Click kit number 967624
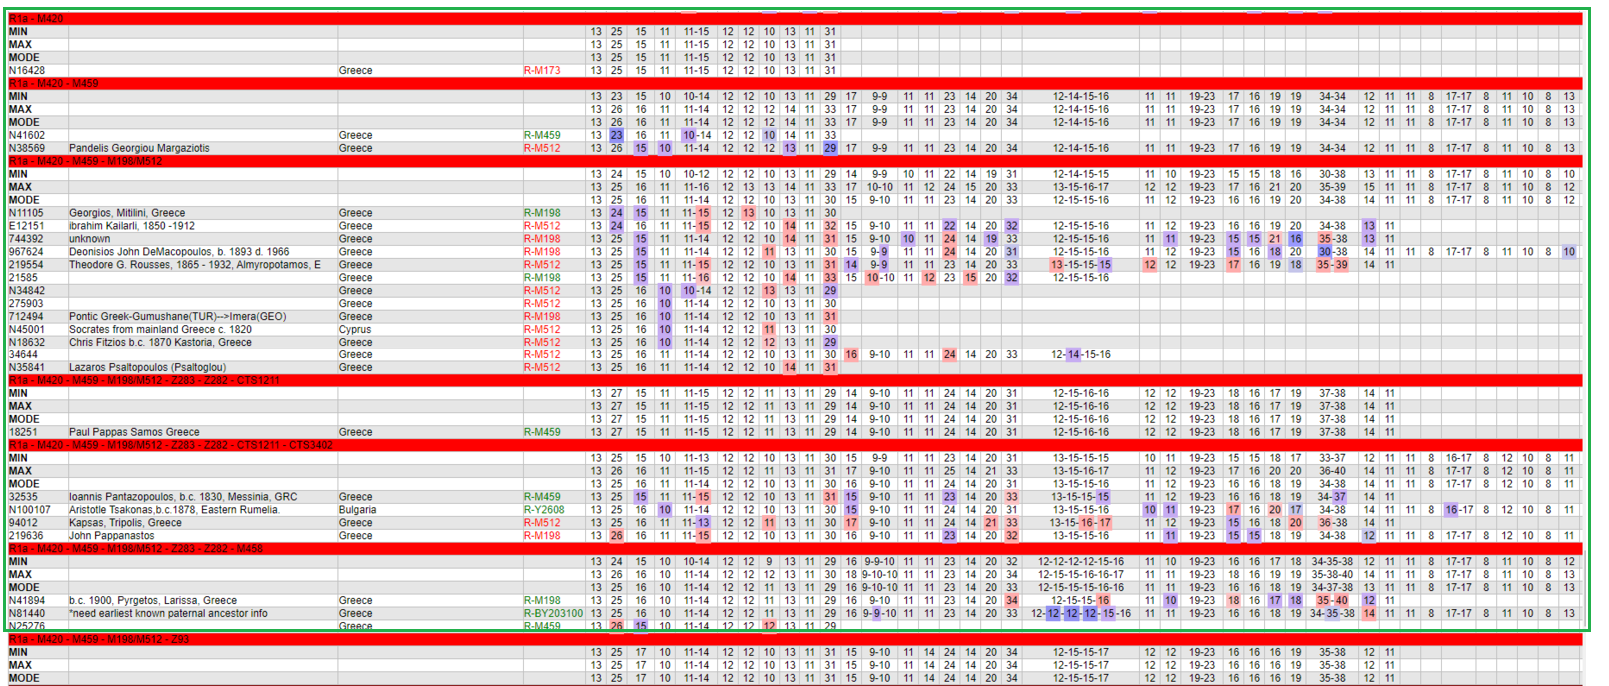Image resolution: width=1609 pixels, height=686 pixels. pyautogui.click(x=26, y=252)
